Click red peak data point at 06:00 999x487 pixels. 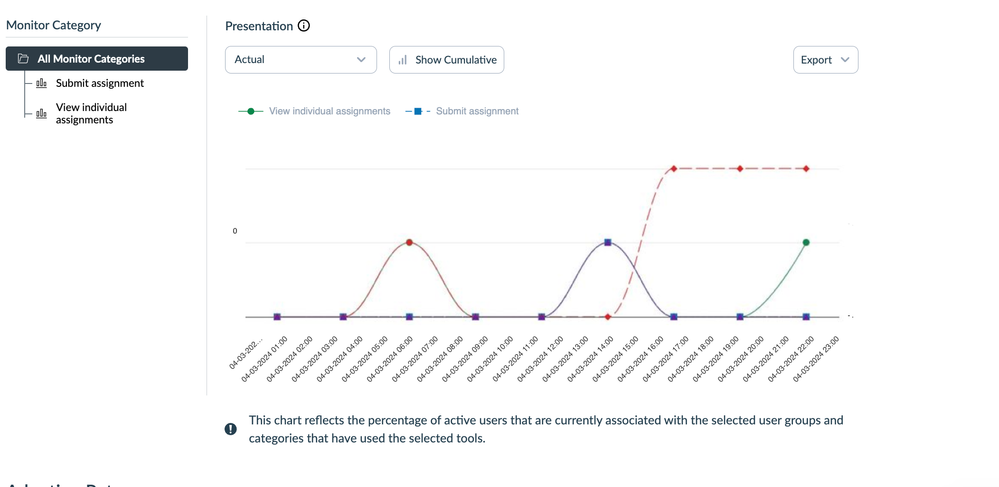click(x=409, y=242)
